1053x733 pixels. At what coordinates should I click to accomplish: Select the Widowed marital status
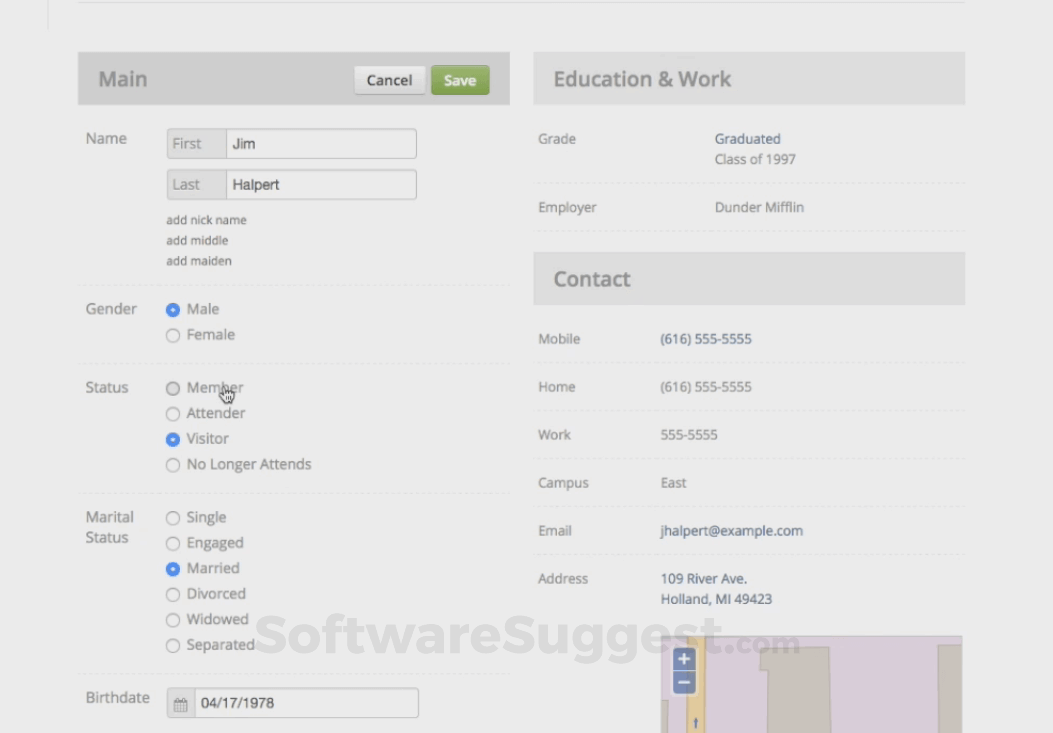click(172, 619)
